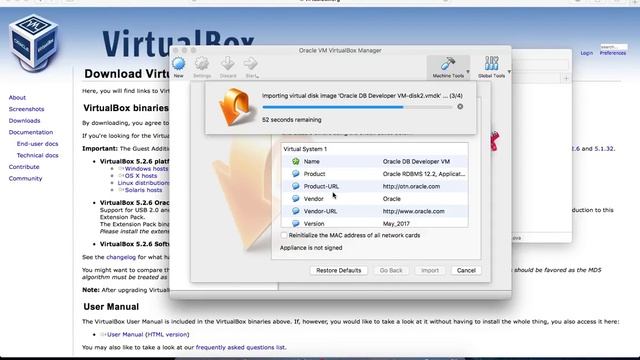Click the 5.1.32 version link

(604, 149)
